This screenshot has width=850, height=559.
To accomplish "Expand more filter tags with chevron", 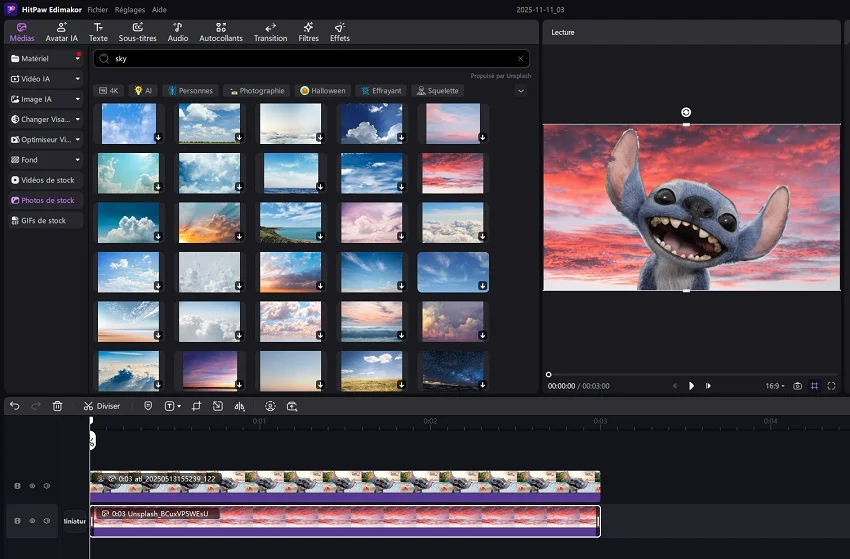I will [x=520, y=91].
